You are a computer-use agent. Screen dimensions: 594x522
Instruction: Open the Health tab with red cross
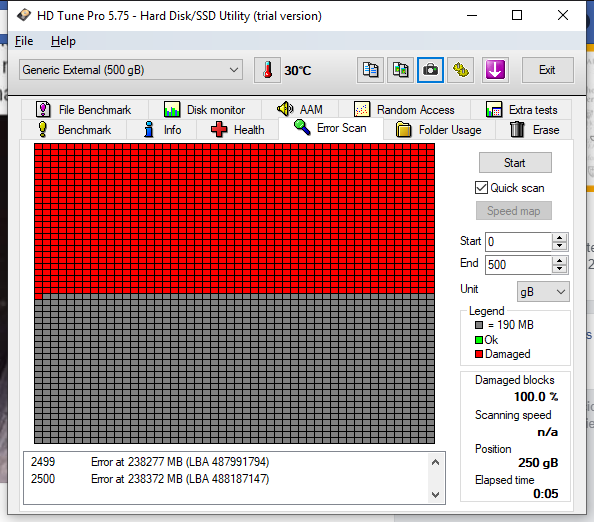pyautogui.click(x=238, y=130)
